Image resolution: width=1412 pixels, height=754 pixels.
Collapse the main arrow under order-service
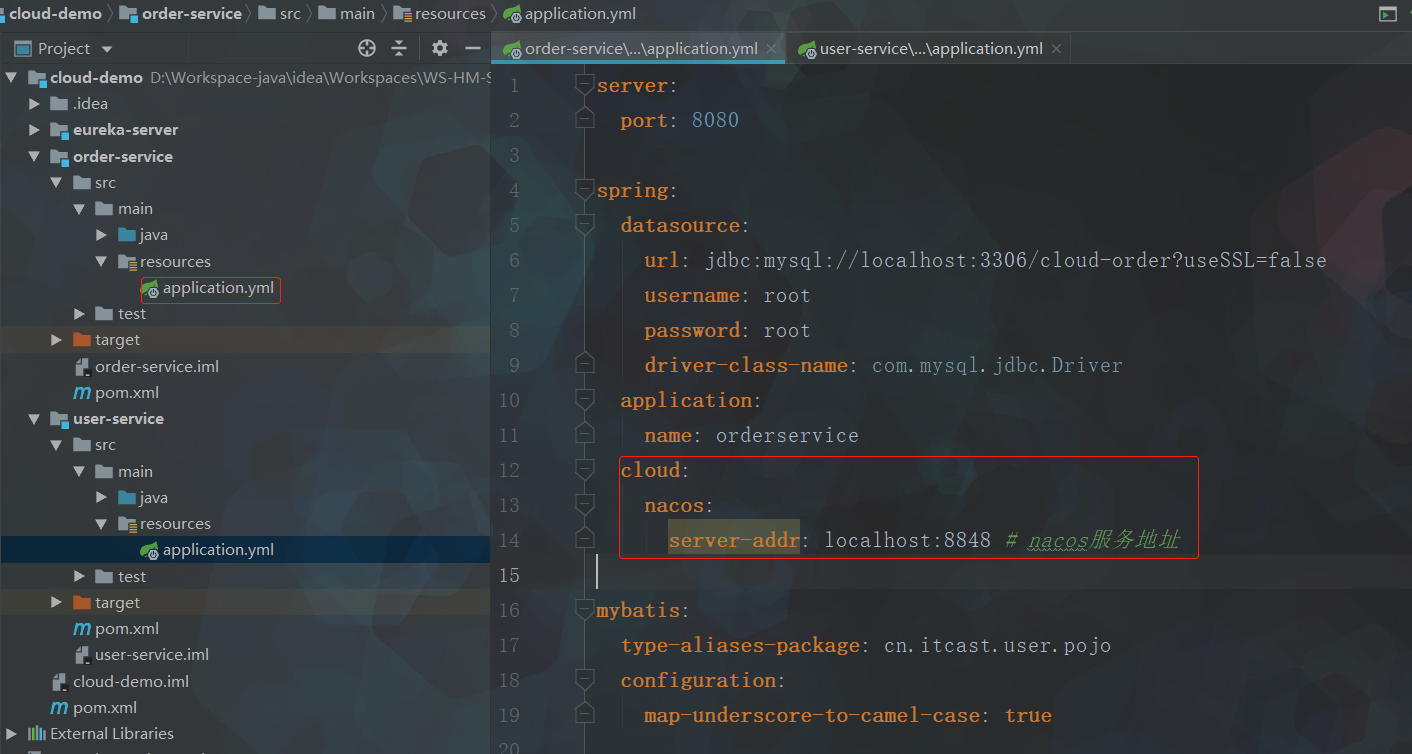tap(79, 209)
